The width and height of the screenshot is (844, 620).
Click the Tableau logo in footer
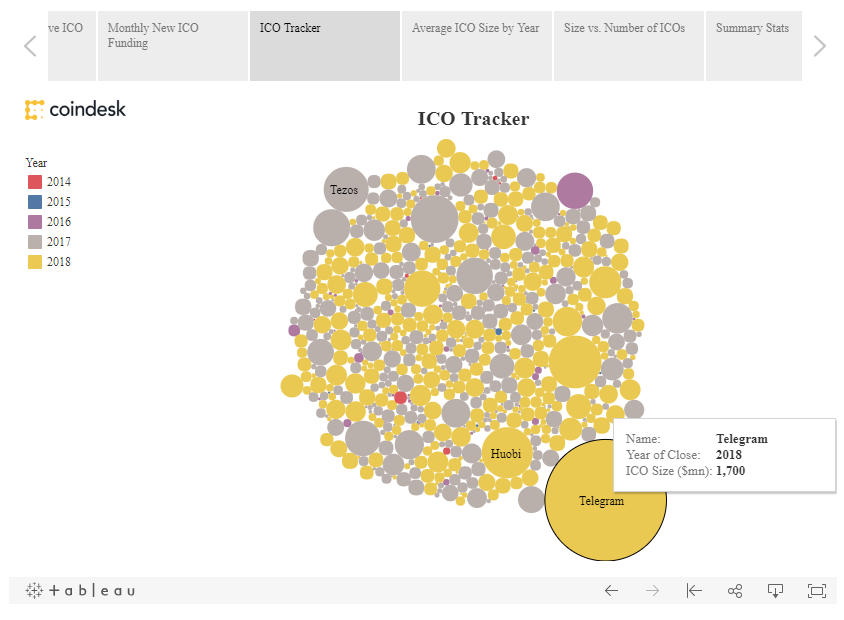pos(81,591)
